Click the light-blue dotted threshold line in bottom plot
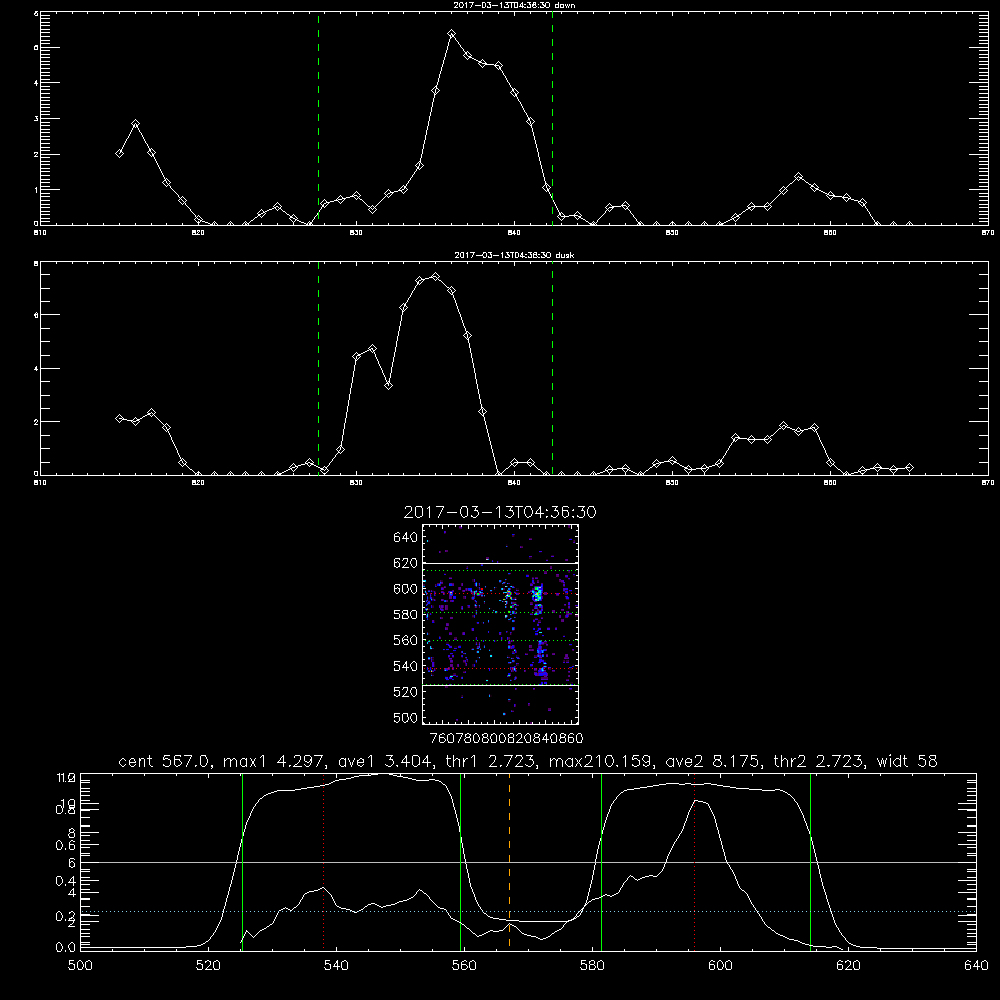1000x1000 pixels. 528,911
